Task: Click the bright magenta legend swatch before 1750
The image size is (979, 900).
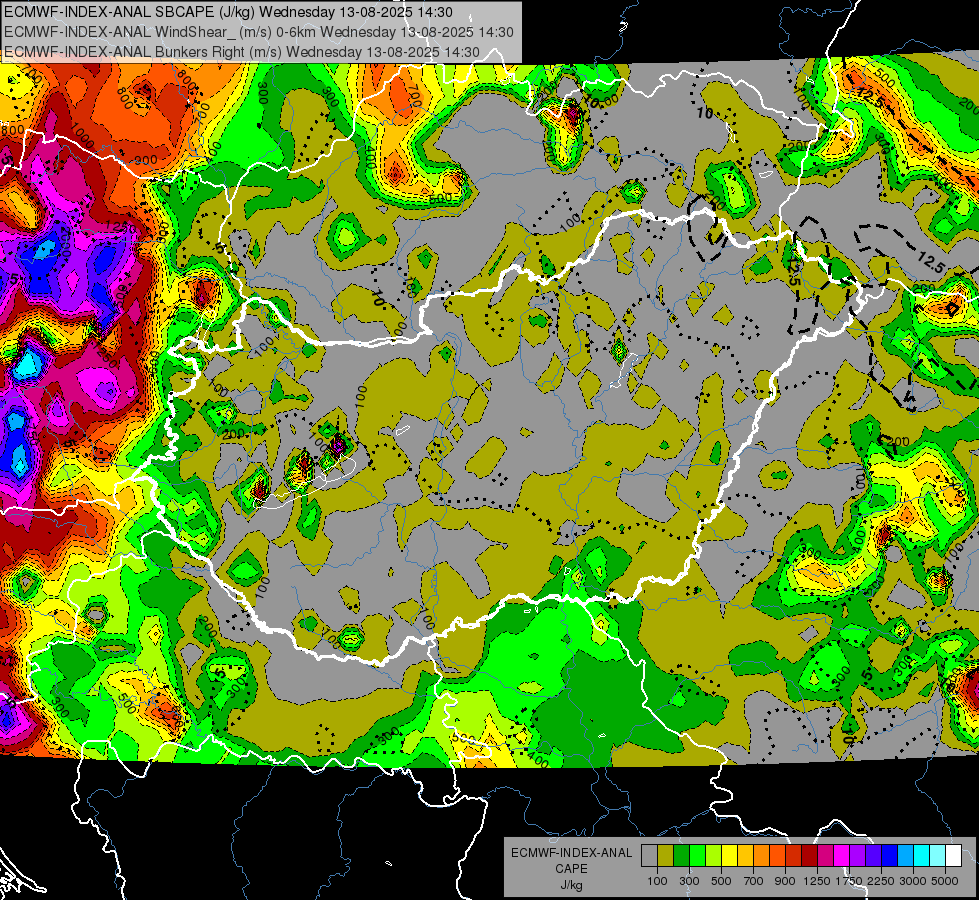Action: (842, 856)
